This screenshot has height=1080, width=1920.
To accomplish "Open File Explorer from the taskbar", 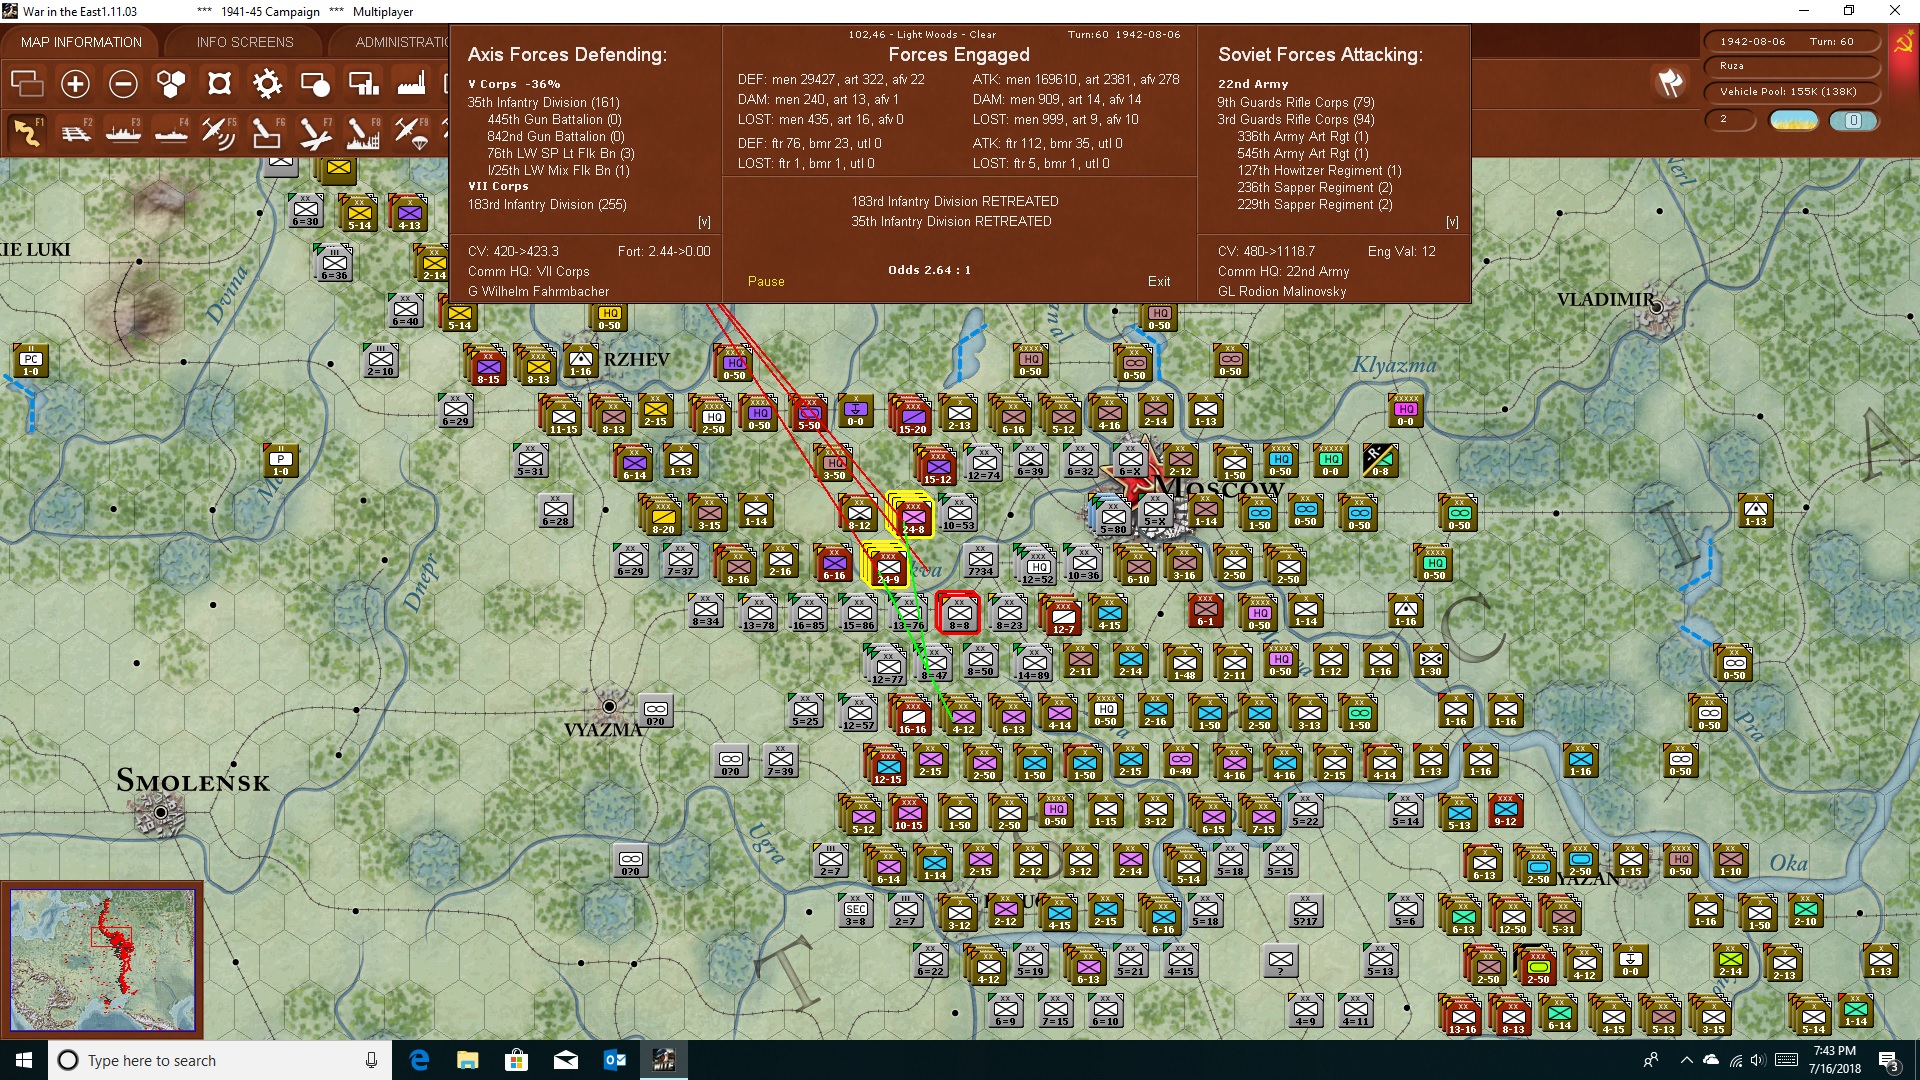I will pos(467,1060).
